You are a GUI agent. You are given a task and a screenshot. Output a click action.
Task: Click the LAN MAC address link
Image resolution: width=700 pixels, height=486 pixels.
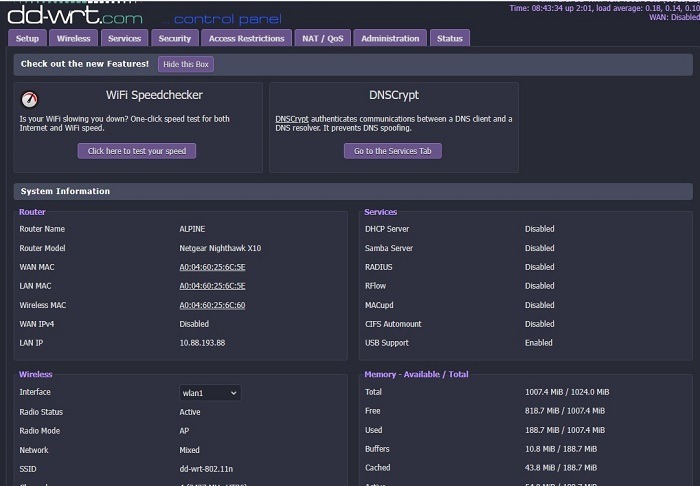pos(212,286)
